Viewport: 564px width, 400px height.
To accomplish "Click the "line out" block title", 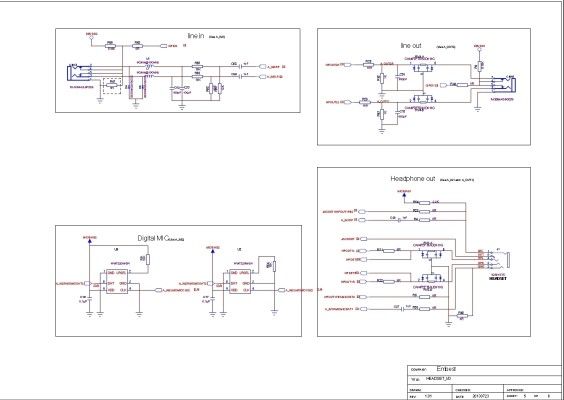I will coord(411,46).
